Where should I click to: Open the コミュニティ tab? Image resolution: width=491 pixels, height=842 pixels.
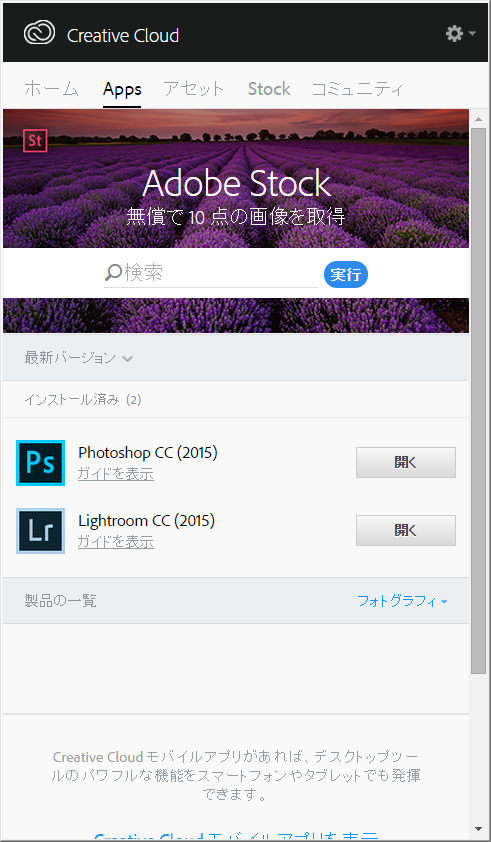pos(357,89)
